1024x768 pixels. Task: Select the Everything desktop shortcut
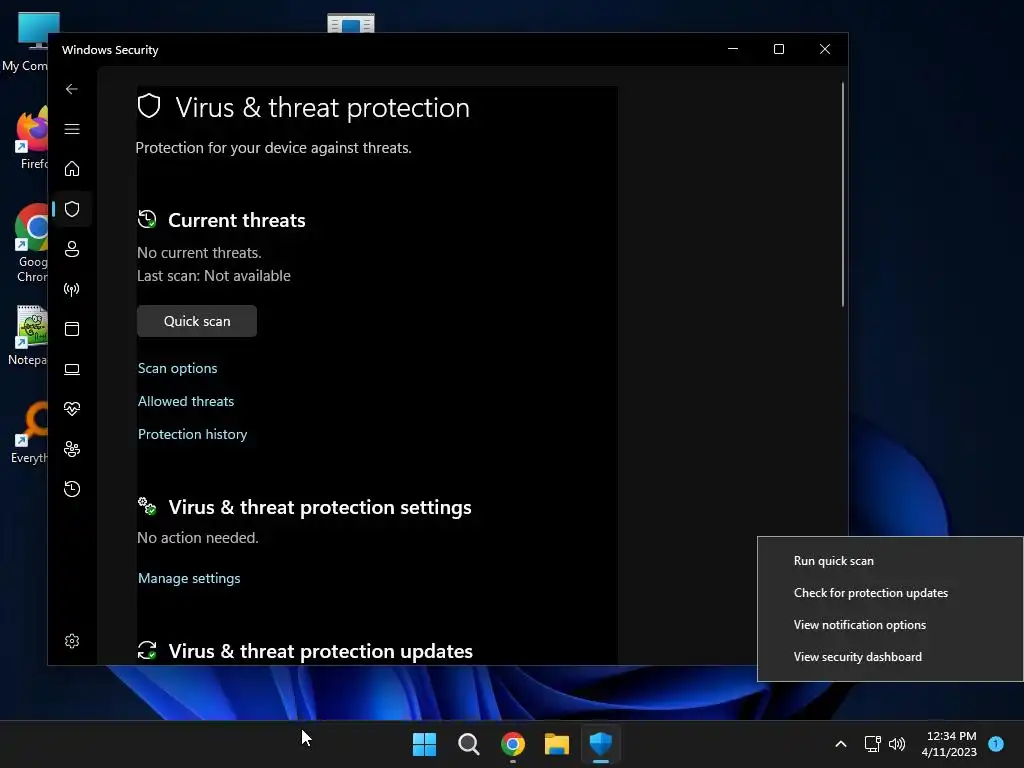tap(30, 433)
